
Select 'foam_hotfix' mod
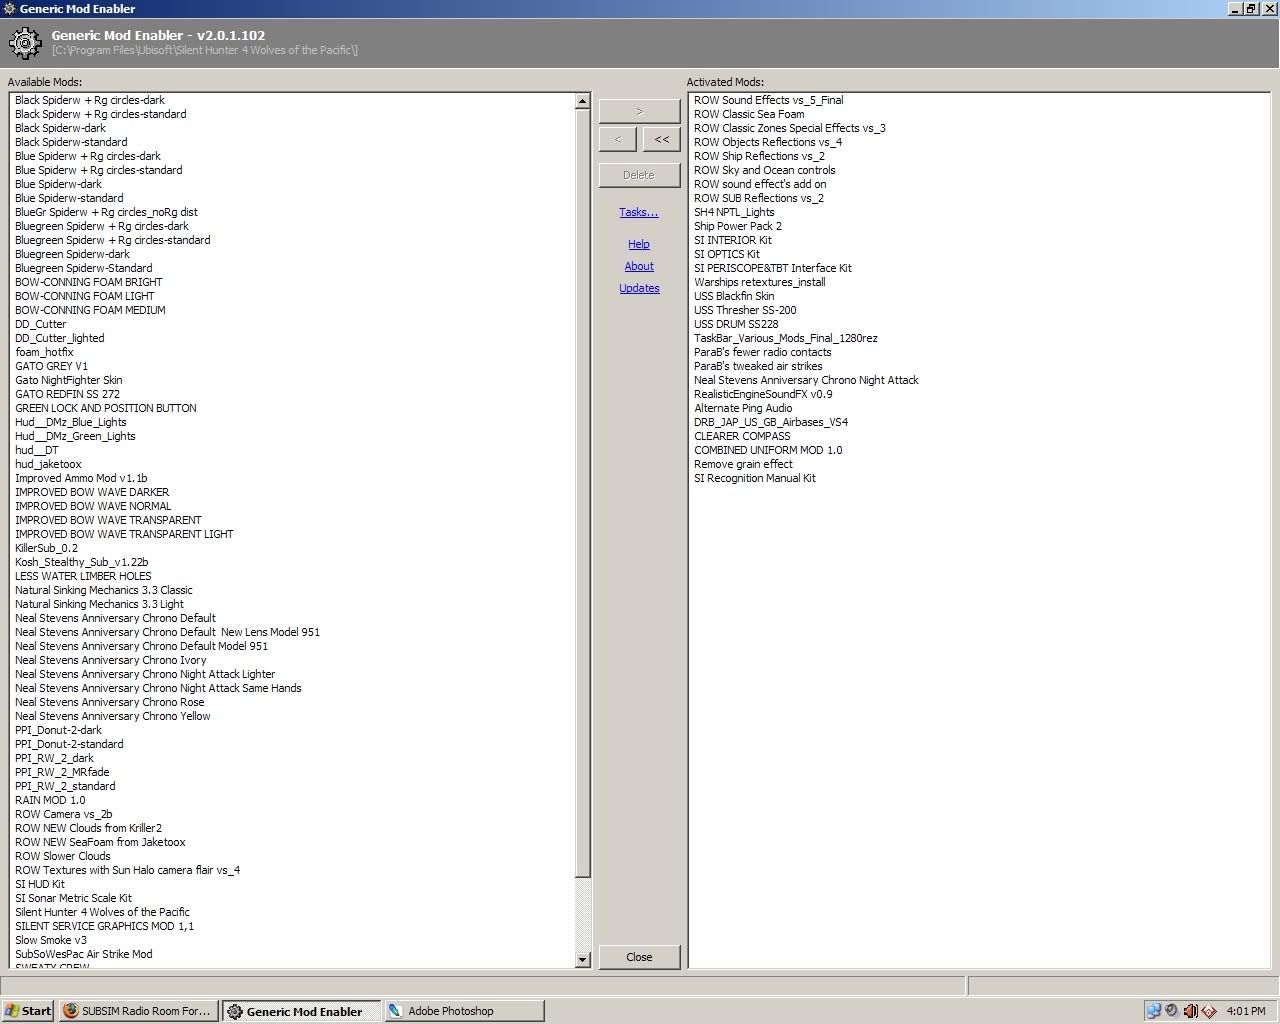[x=44, y=352]
